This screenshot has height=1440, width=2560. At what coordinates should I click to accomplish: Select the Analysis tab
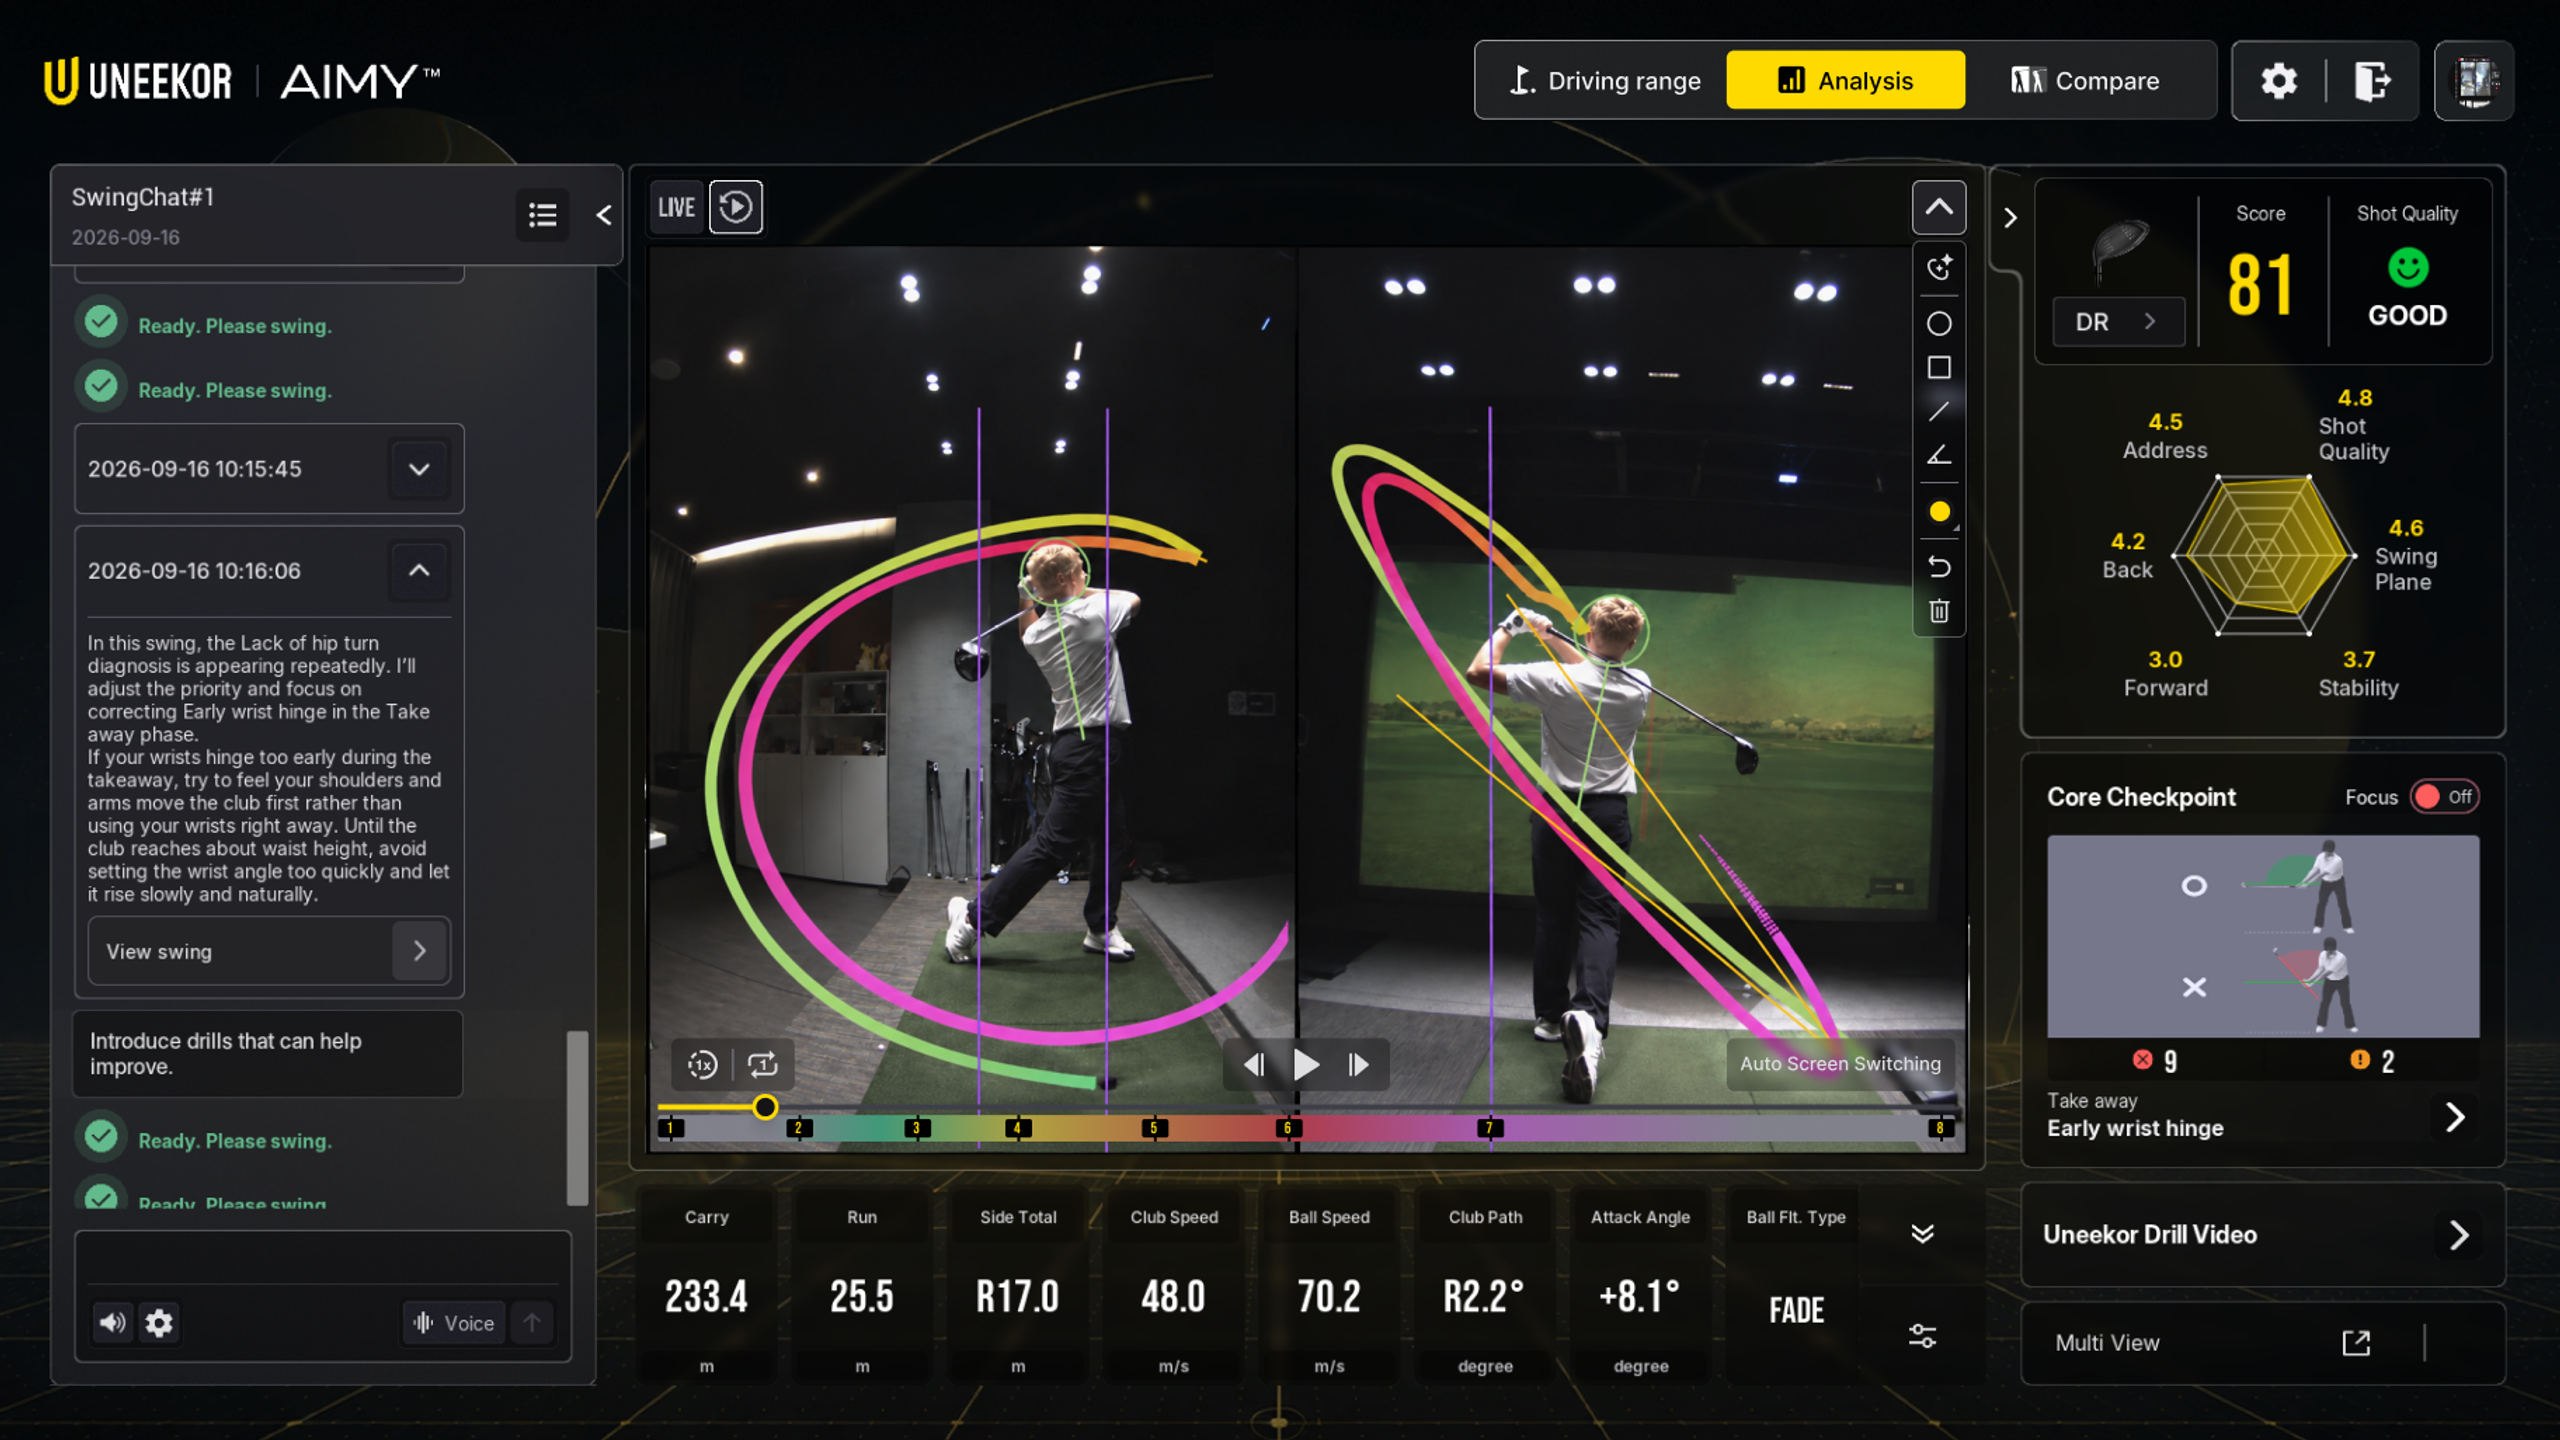[1845, 81]
